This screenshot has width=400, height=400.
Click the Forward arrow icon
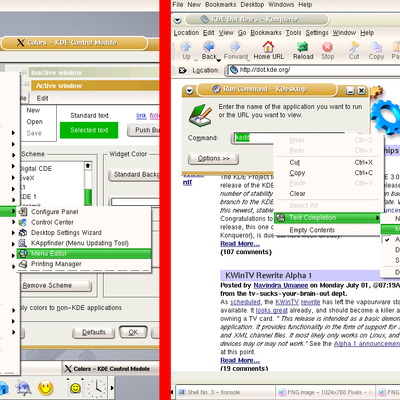(235, 47)
